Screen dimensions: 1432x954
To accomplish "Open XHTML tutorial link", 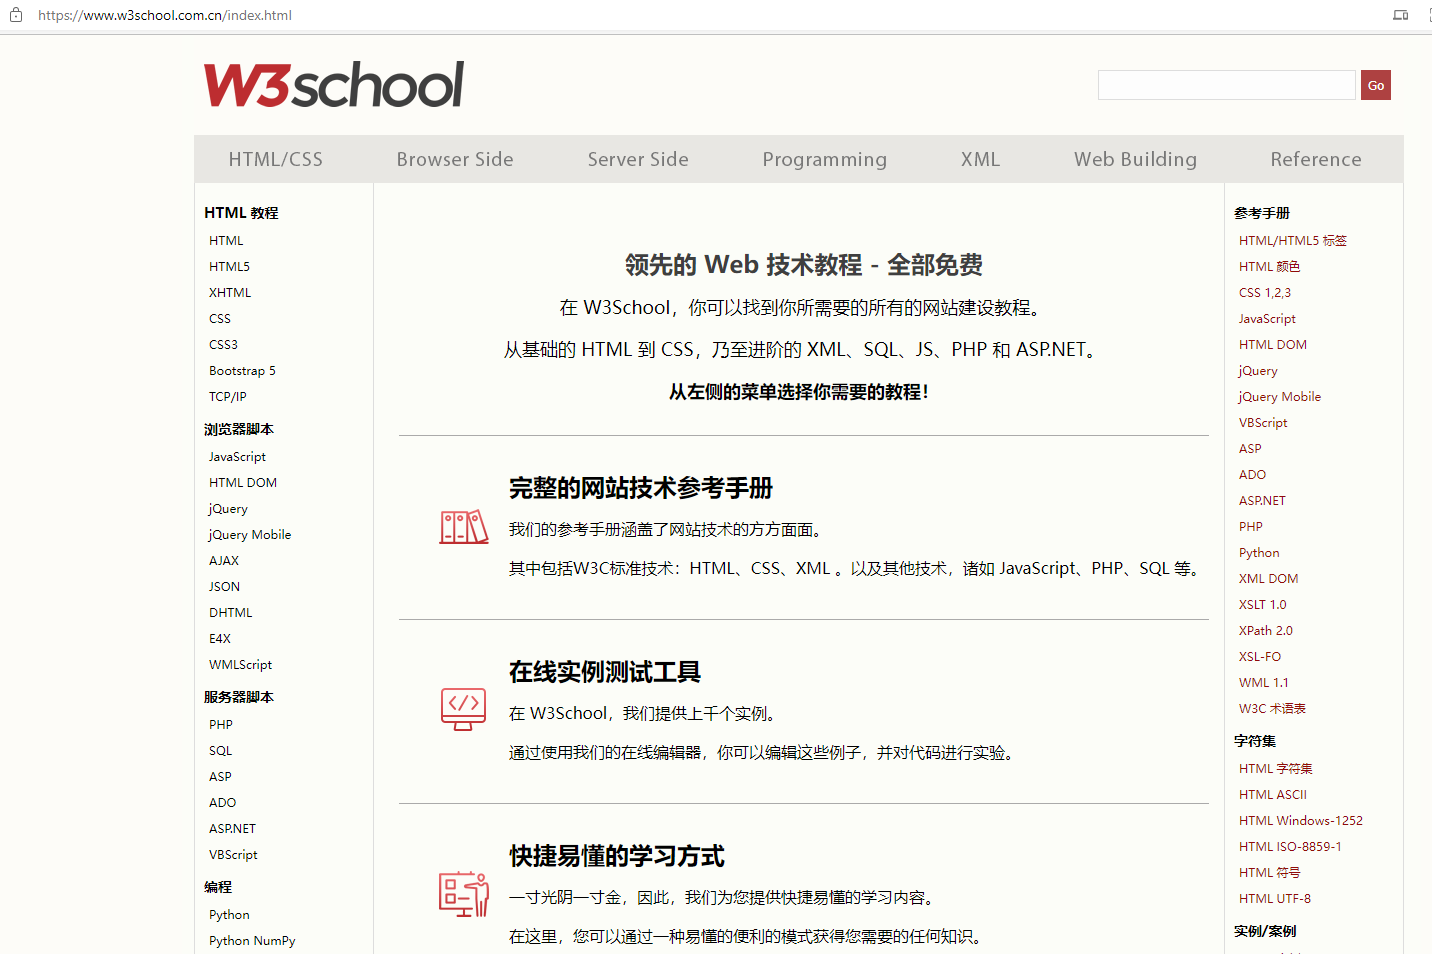I will pyautogui.click(x=230, y=292).
